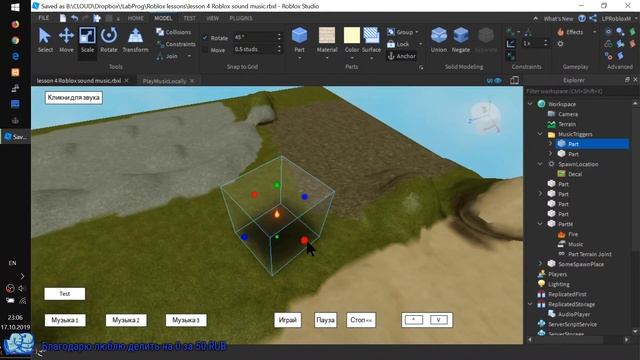Collapse the Workspace tree node
640x360 pixels.
point(530,104)
